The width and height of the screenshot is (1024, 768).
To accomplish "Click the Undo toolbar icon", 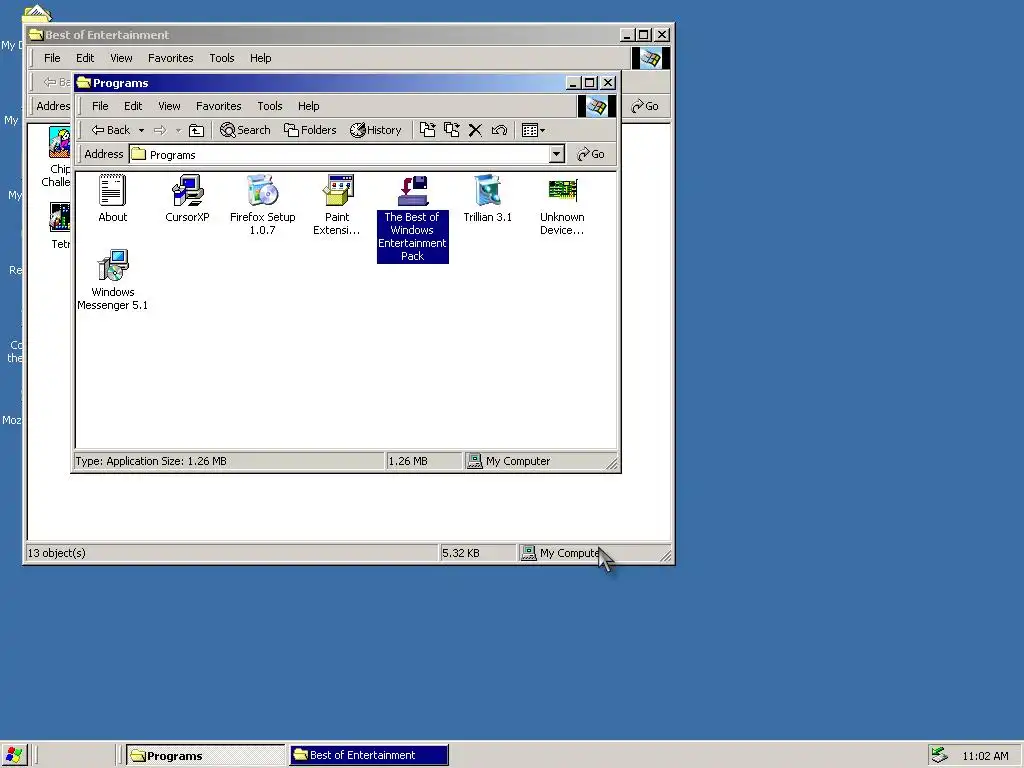I will tap(499, 130).
